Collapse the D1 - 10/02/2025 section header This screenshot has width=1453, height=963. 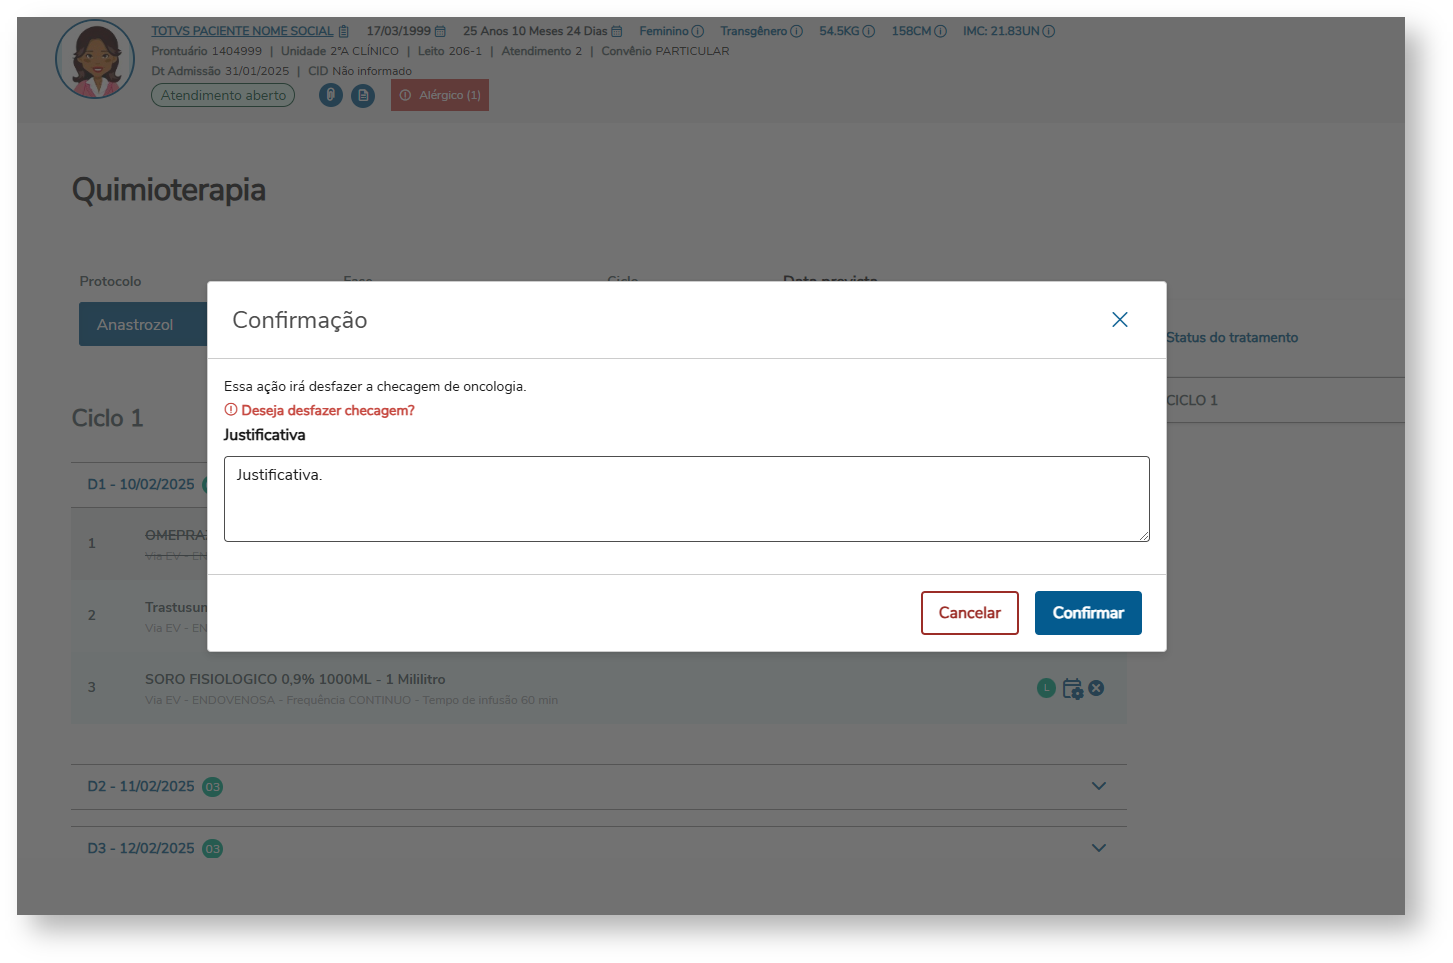pyautogui.click(x=140, y=484)
